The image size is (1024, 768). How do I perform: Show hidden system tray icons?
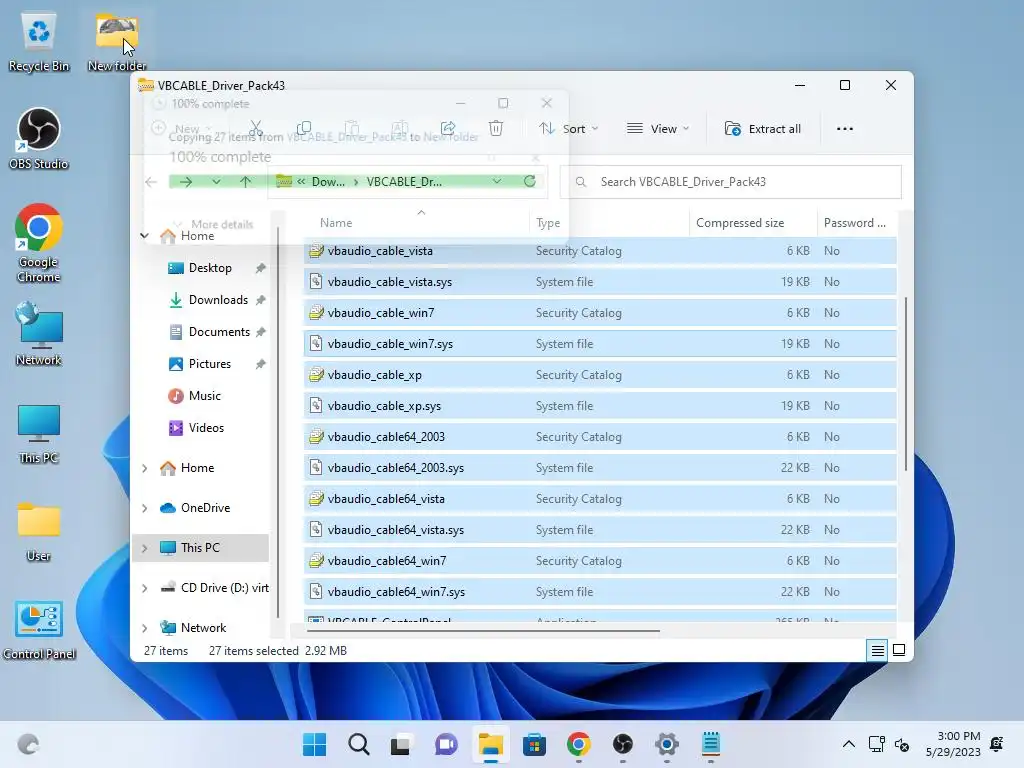click(848, 744)
